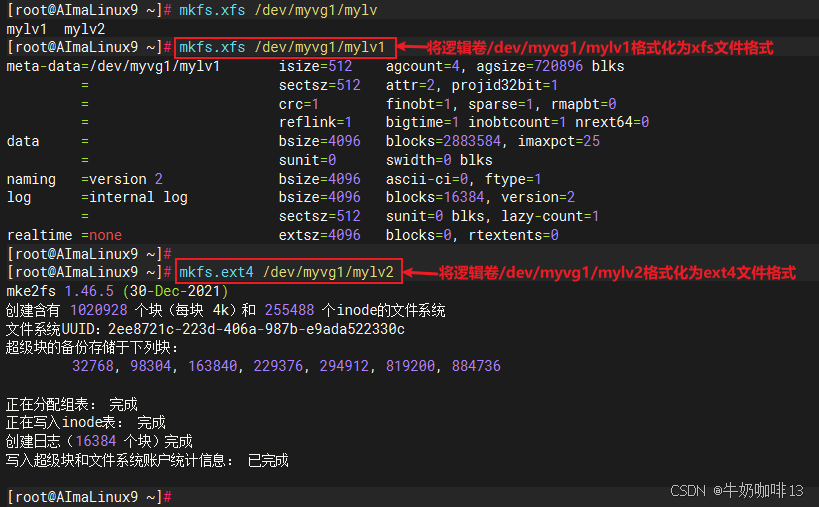Screen dimensions: 819x507
Task: Click the '255488' inode count number
Action: point(289,310)
